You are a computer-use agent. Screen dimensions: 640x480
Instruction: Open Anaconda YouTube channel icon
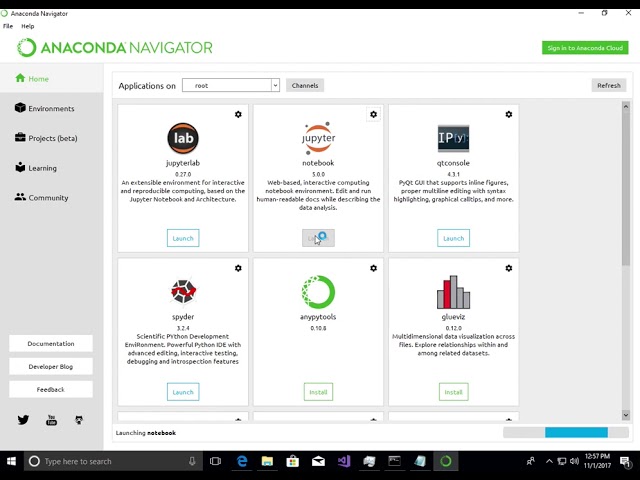pos(51,420)
